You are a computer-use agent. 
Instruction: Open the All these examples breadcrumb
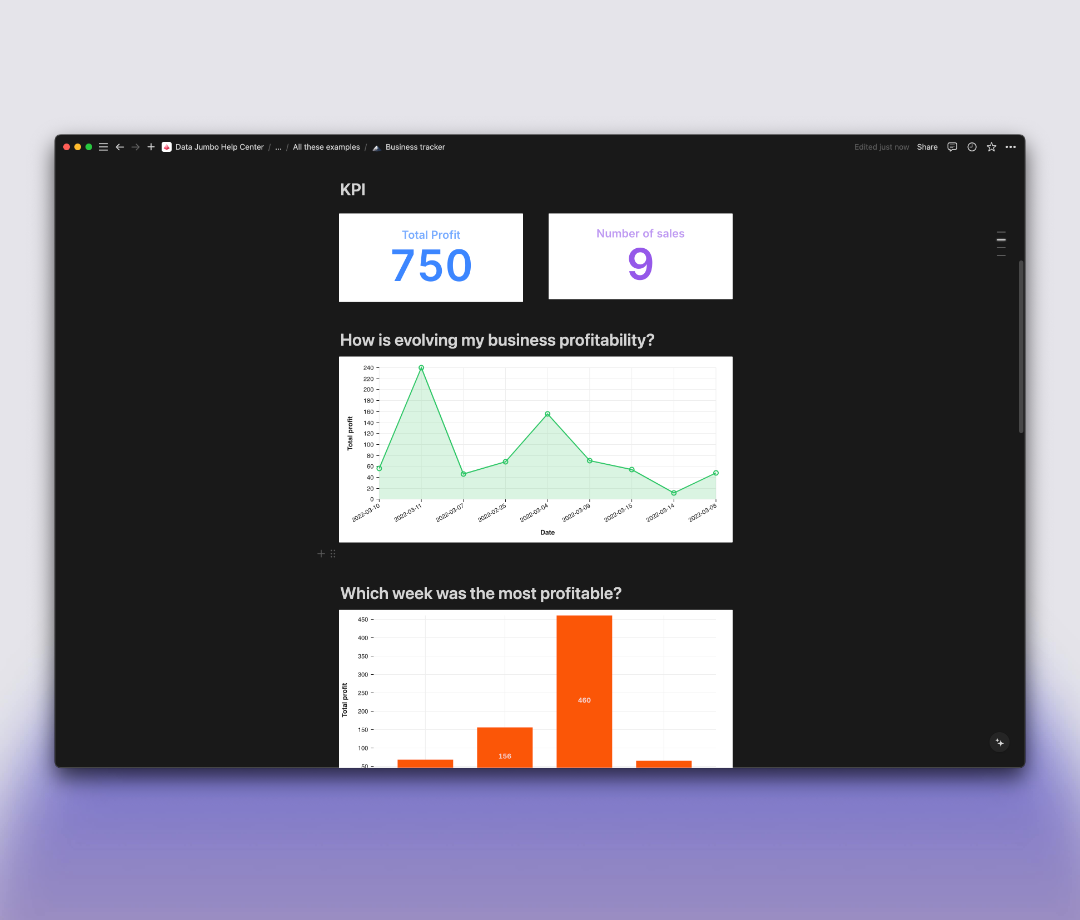(x=326, y=147)
